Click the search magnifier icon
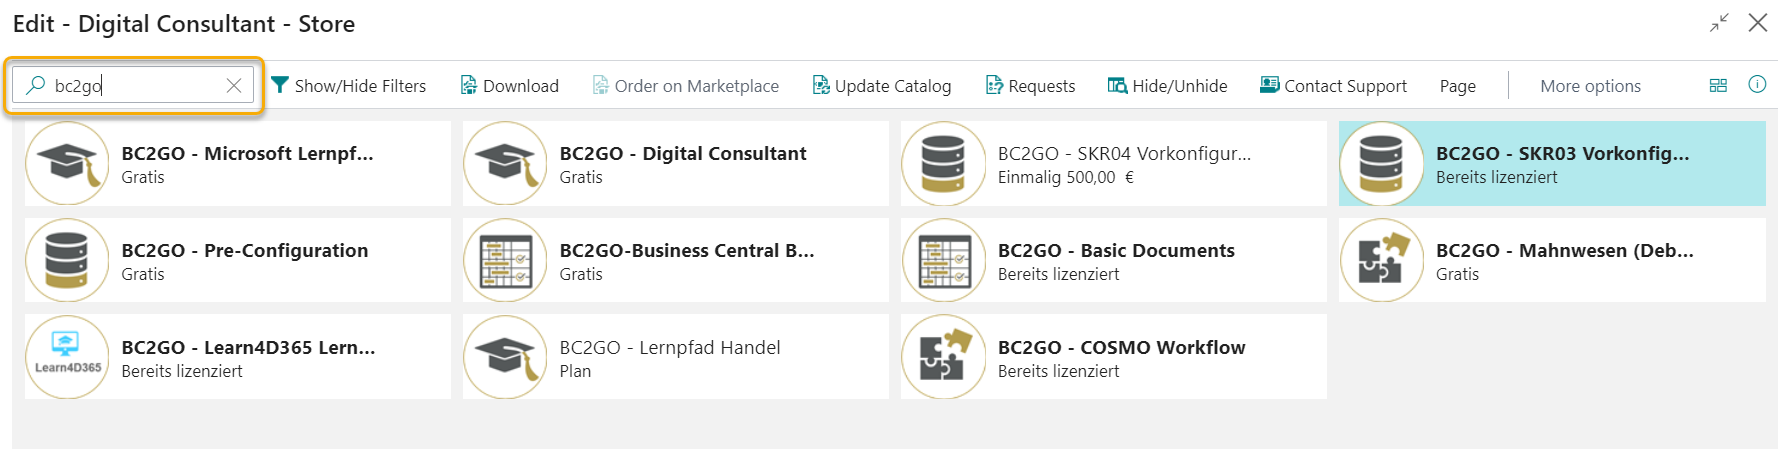The width and height of the screenshot is (1782, 449). 36,86
